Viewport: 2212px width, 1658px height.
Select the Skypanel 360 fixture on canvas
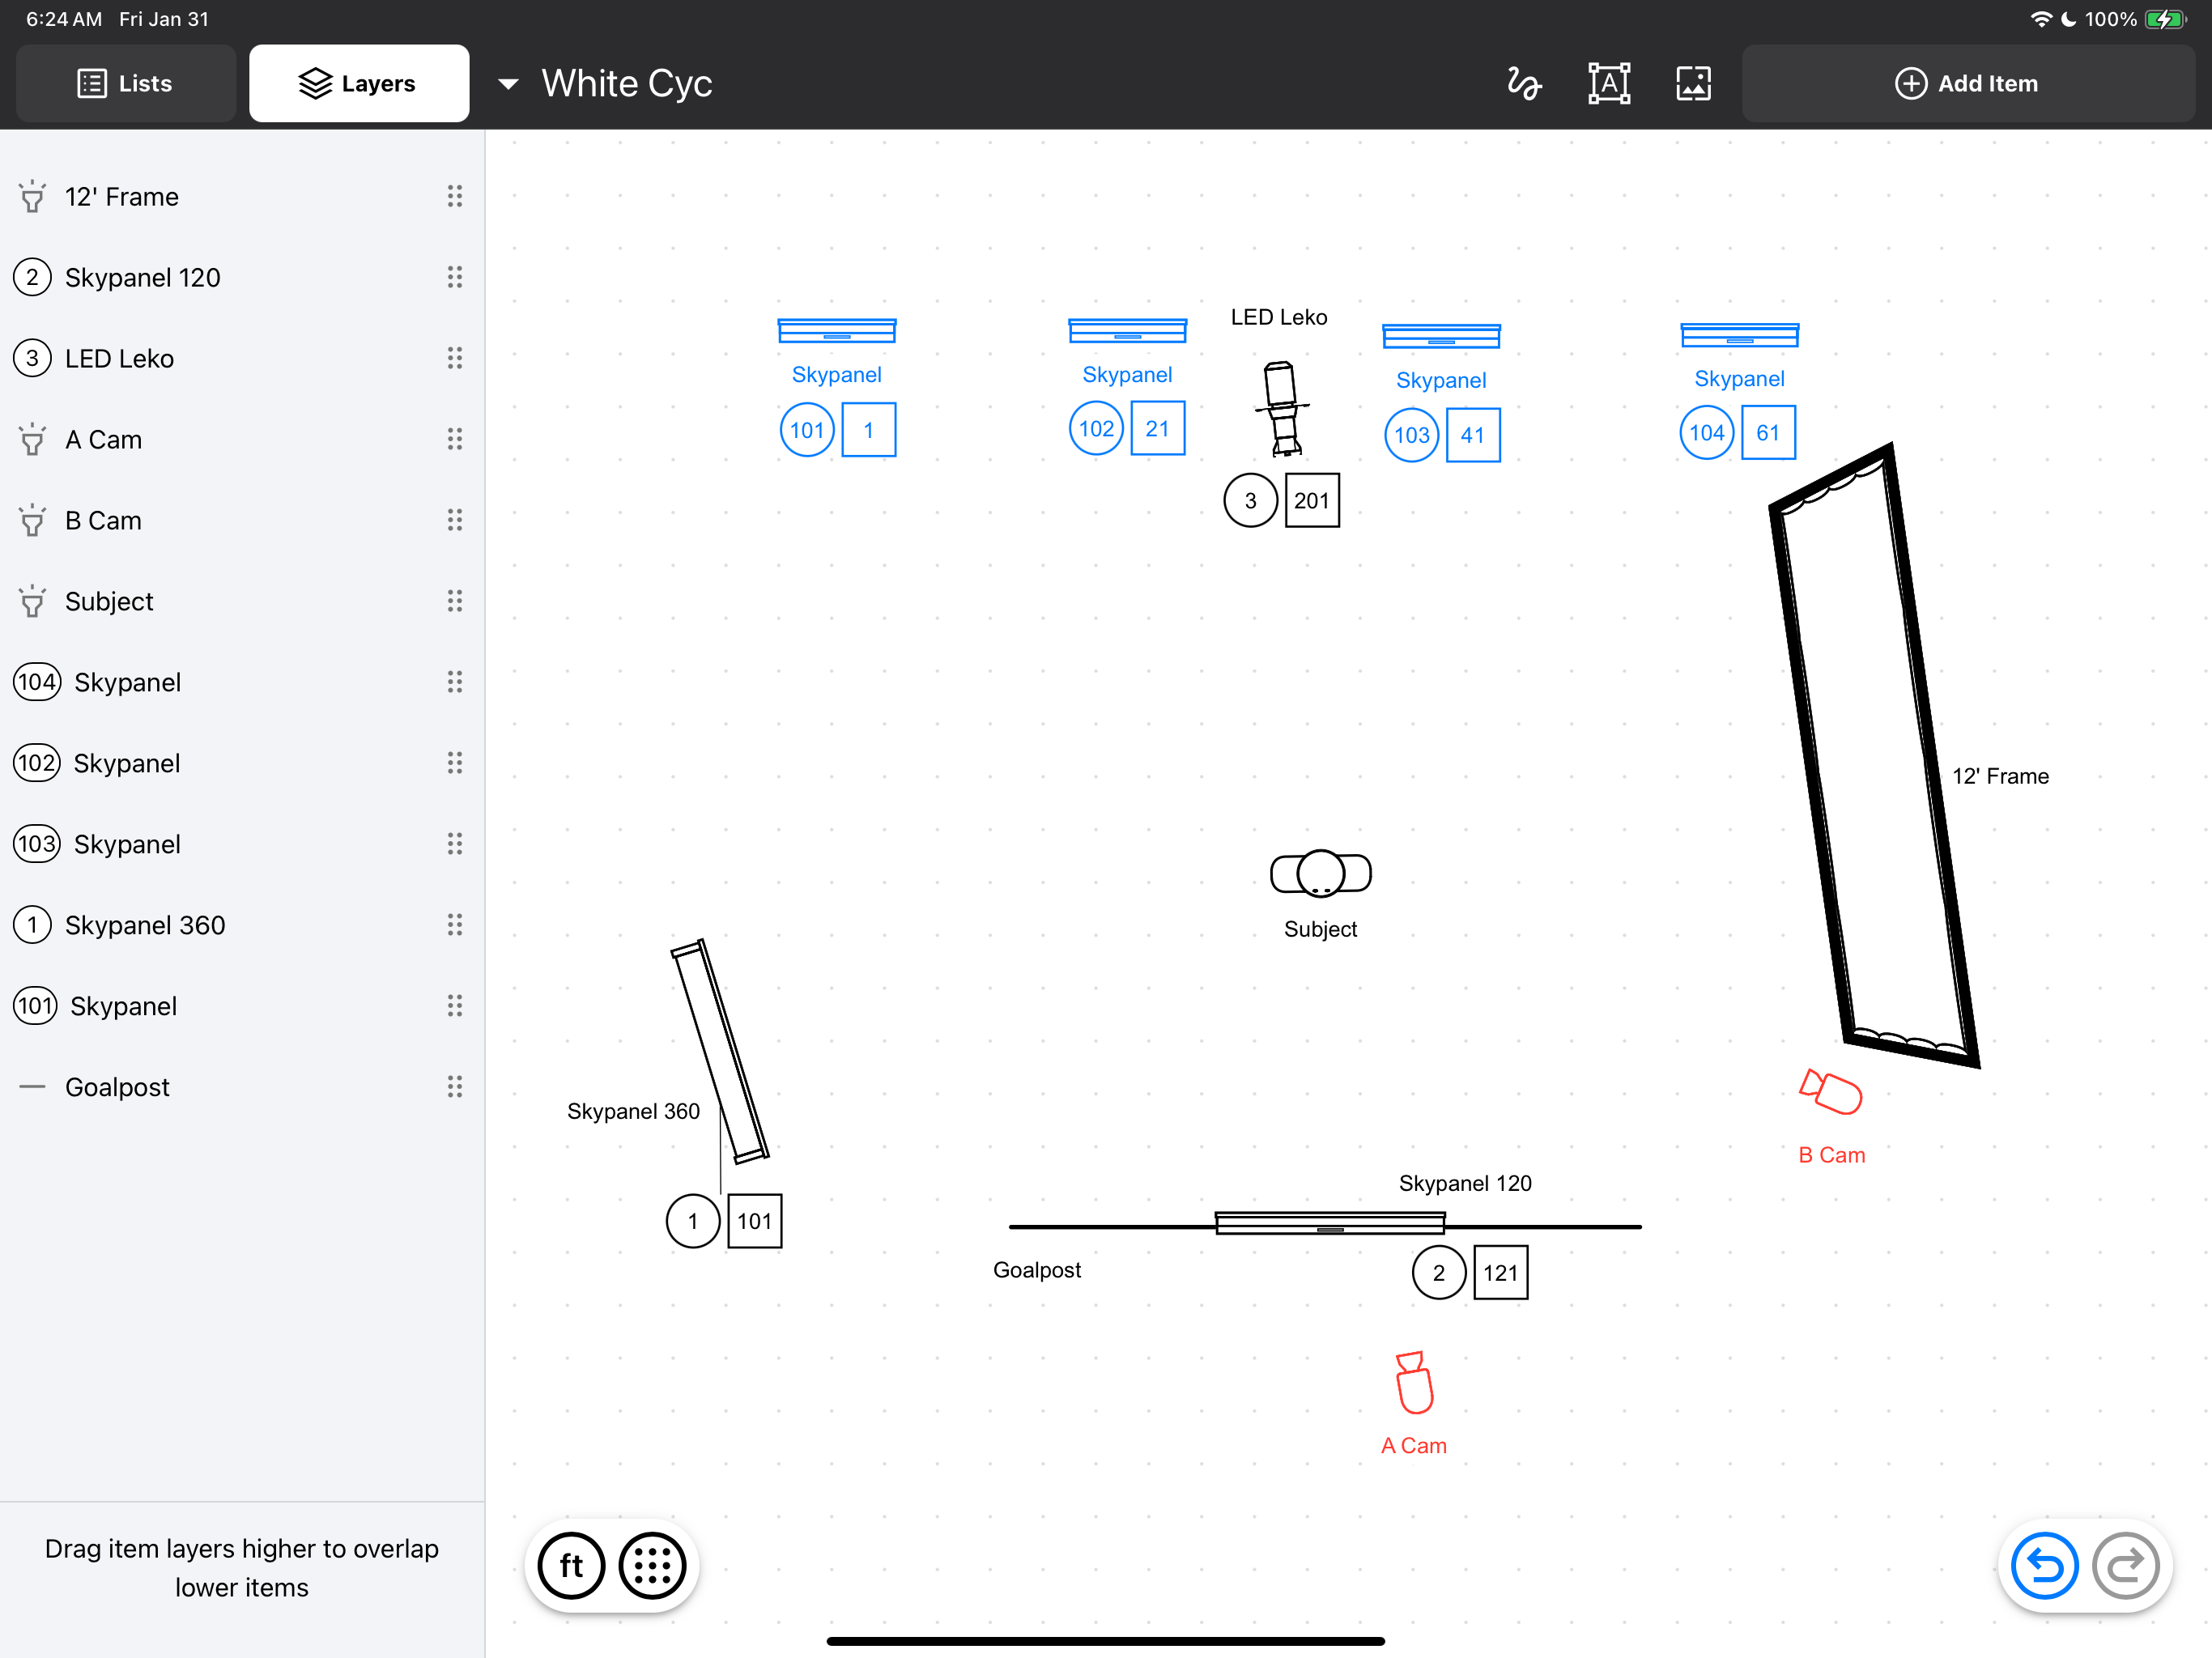coord(720,1051)
